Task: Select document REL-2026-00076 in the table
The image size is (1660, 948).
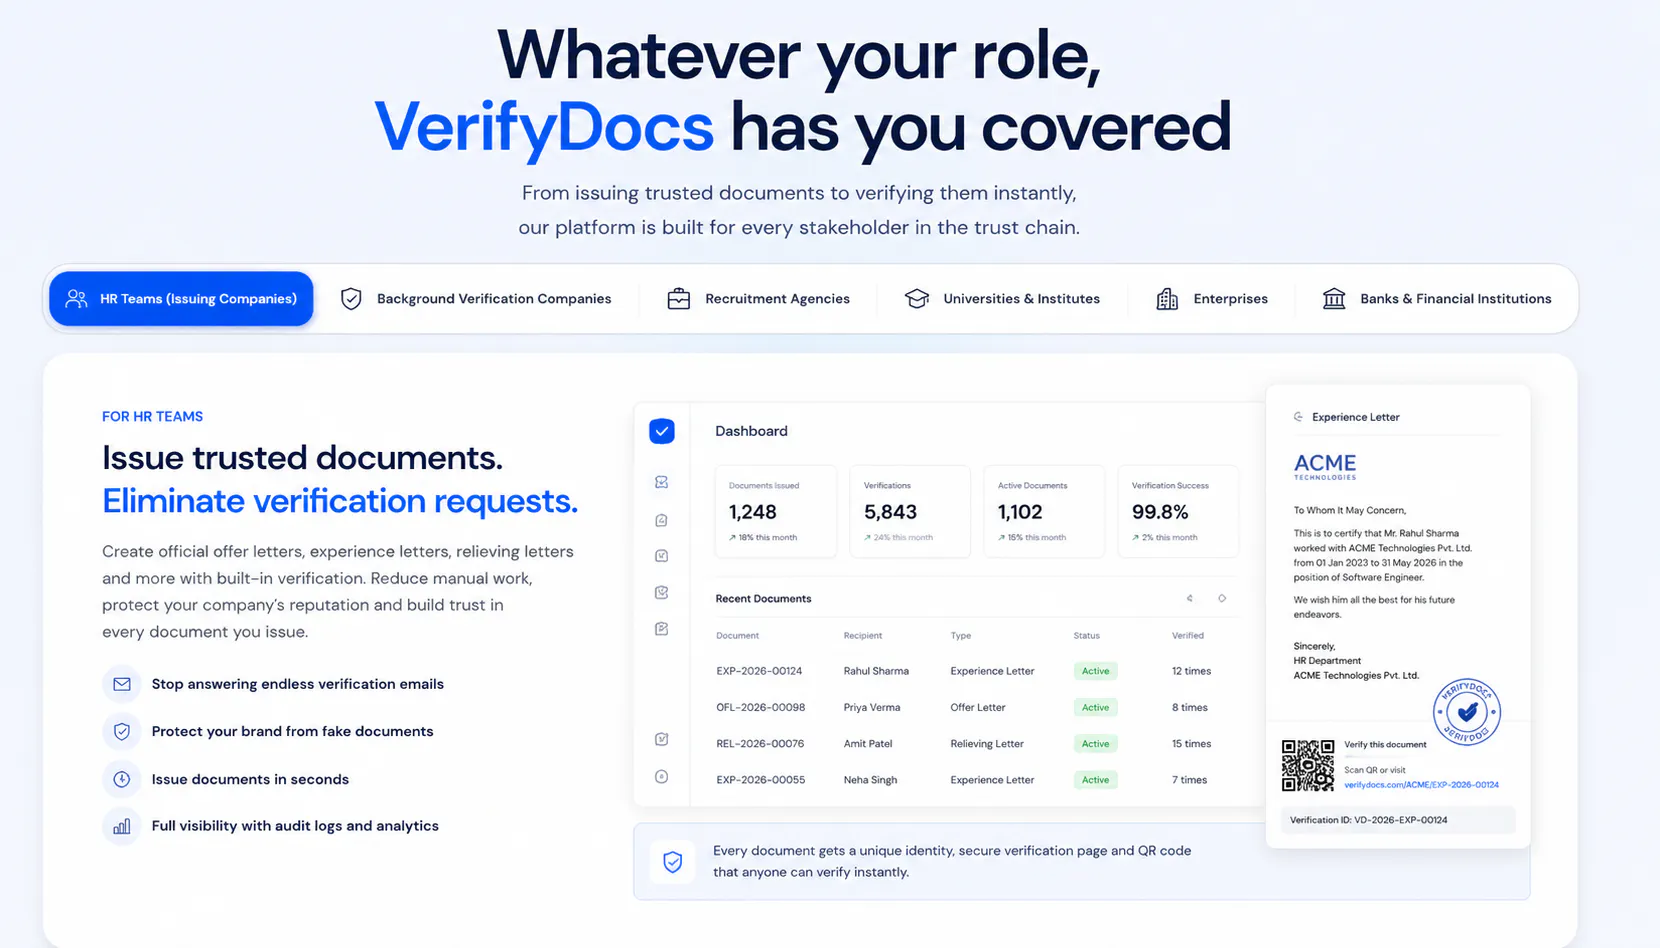Action: 760,744
